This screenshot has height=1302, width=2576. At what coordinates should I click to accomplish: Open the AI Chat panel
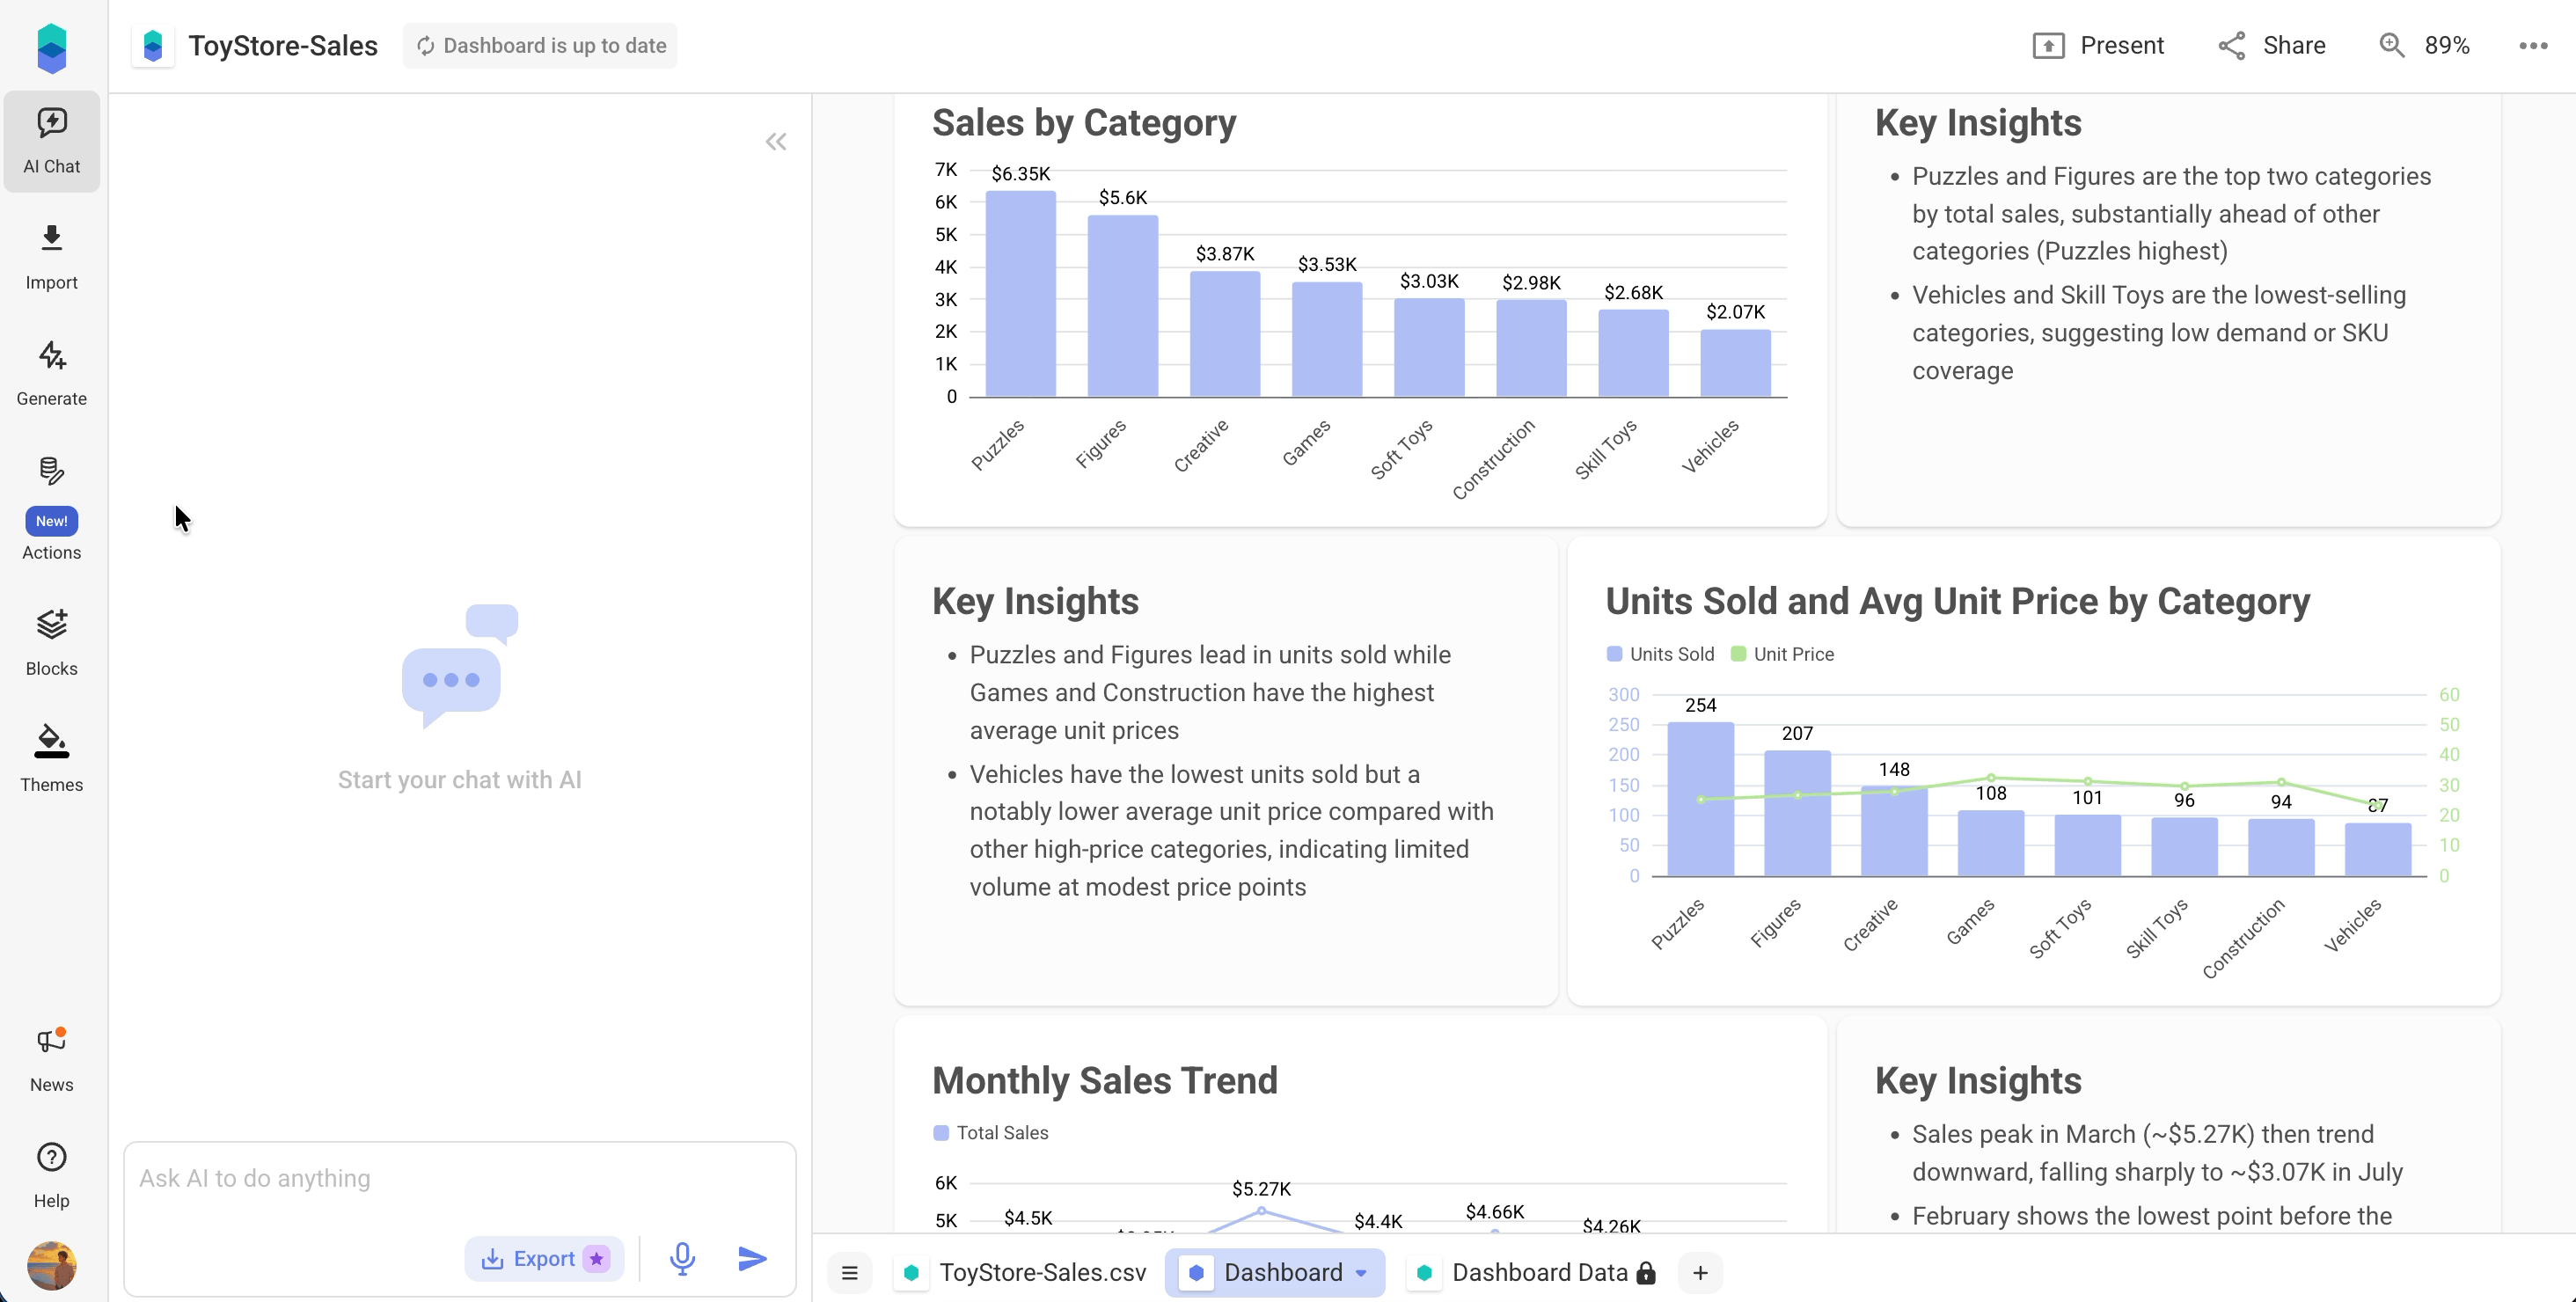tap(51, 140)
